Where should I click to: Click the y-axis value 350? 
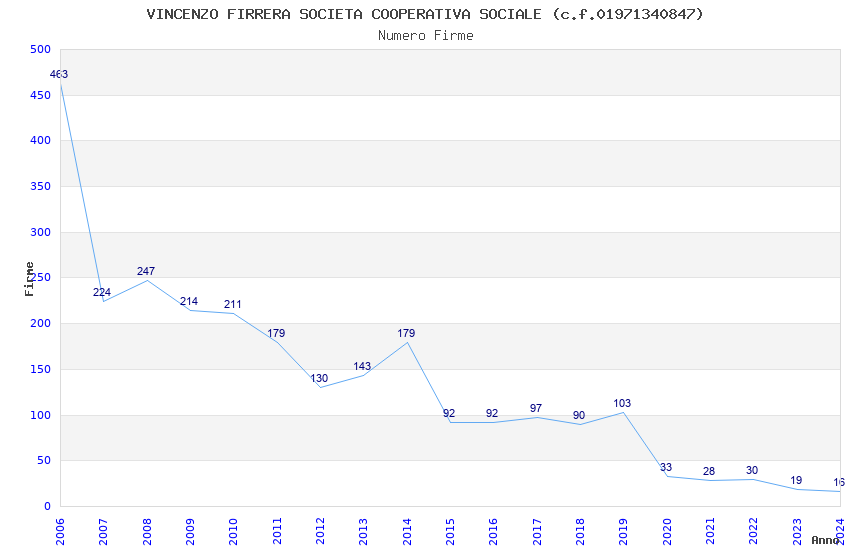(x=41, y=186)
